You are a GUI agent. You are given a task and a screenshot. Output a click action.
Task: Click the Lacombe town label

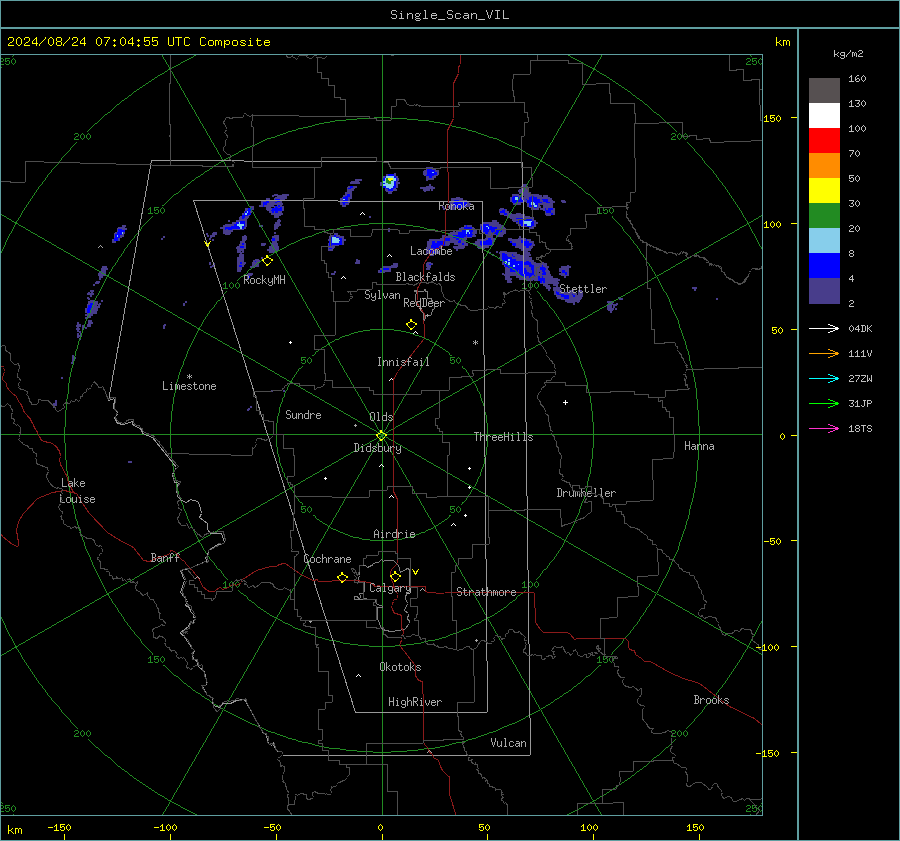point(431,251)
